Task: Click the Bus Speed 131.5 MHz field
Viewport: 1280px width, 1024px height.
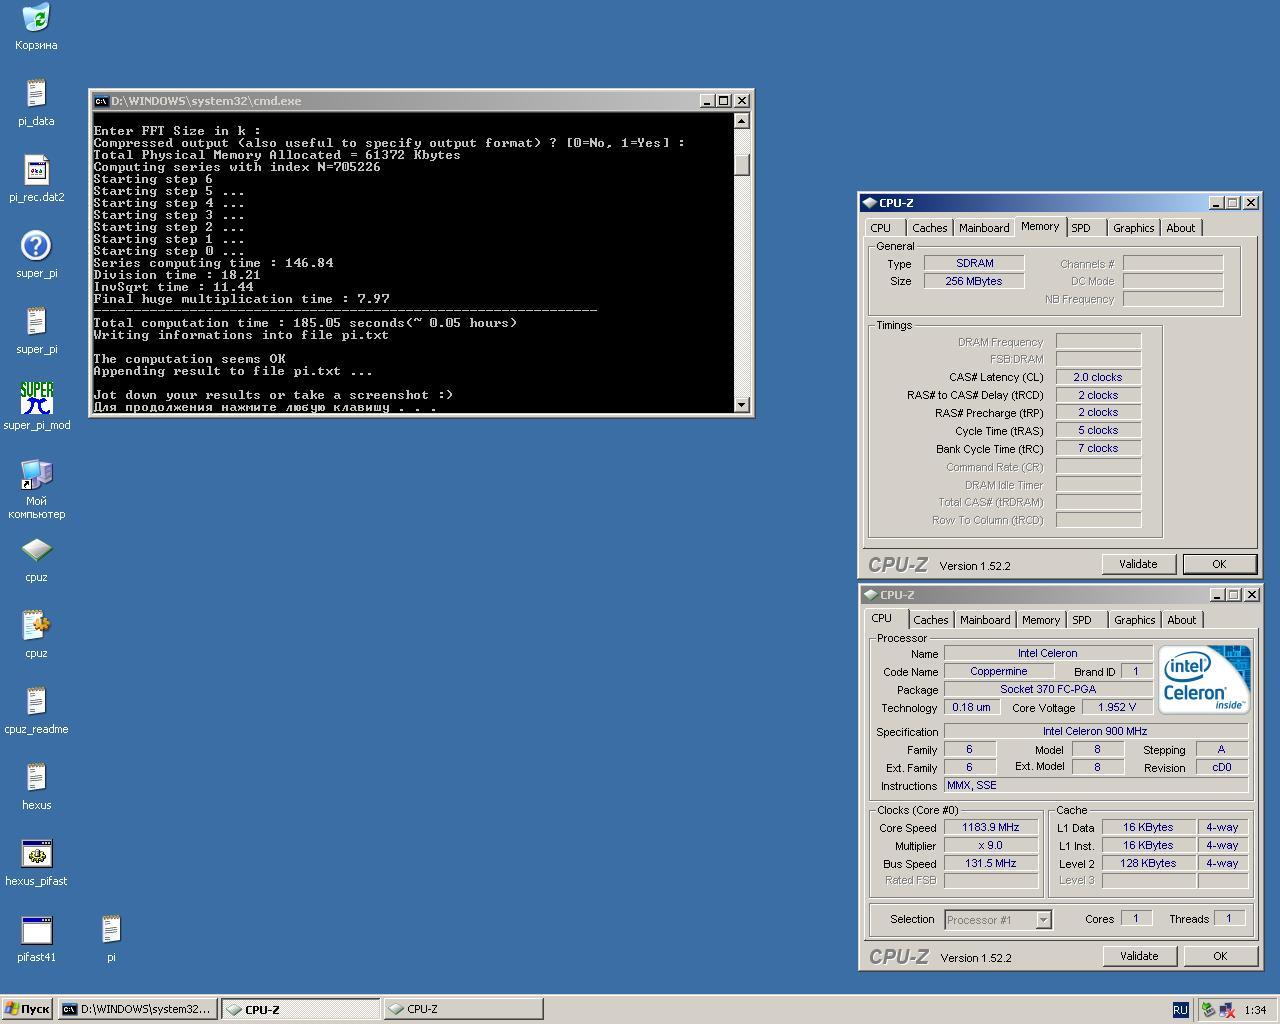Action: tap(990, 864)
